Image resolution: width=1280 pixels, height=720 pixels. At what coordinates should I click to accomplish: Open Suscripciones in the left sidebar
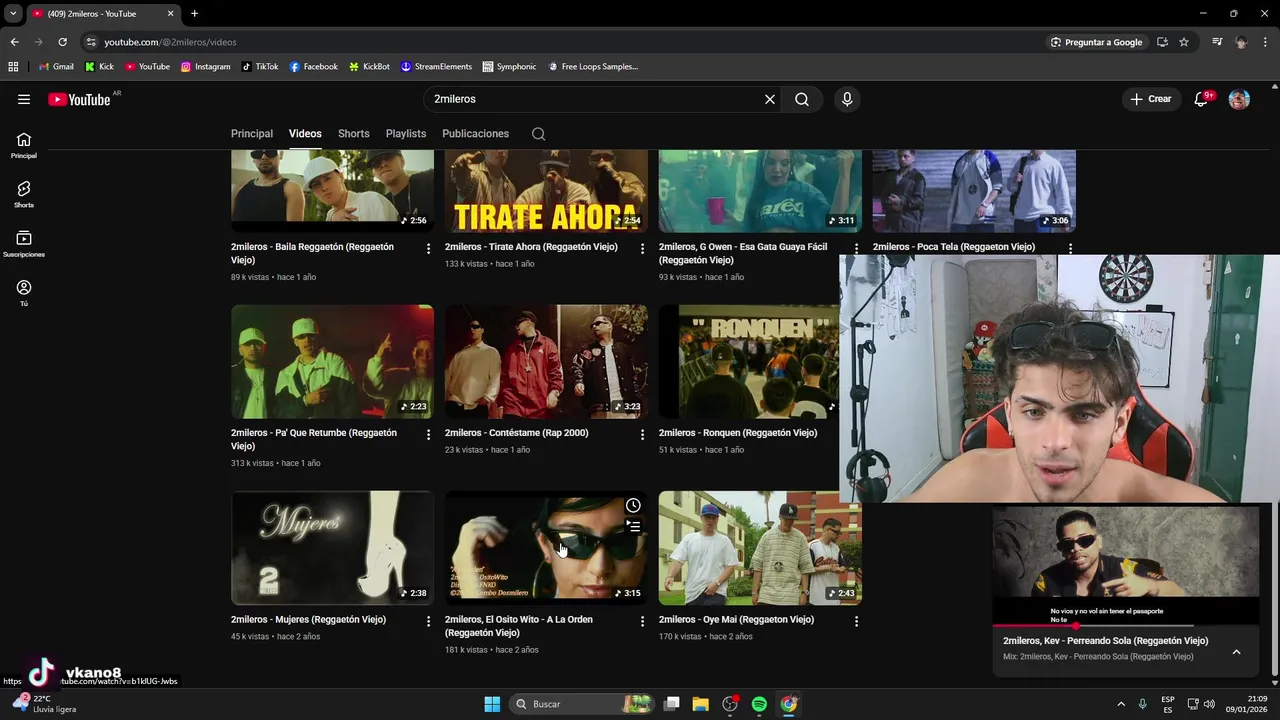(24, 244)
